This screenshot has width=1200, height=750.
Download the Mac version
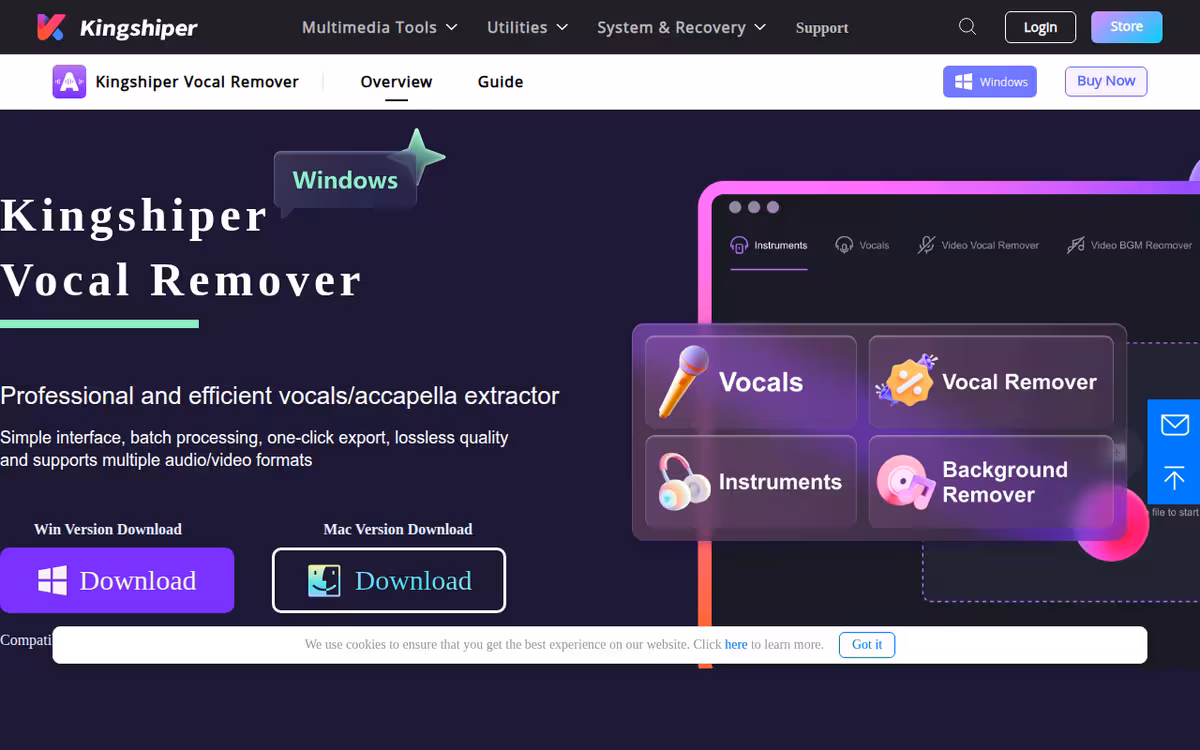click(x=389, y=580)
